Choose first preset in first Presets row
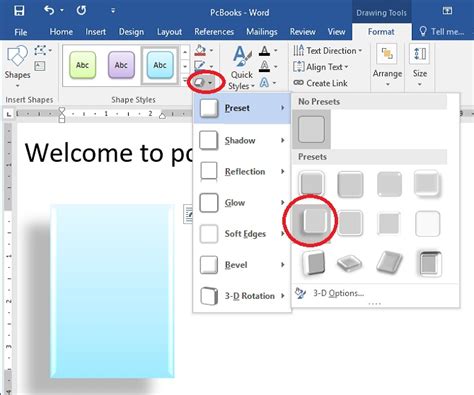The height and width of the screenshot is (395, 474). (x=311, y=183)
